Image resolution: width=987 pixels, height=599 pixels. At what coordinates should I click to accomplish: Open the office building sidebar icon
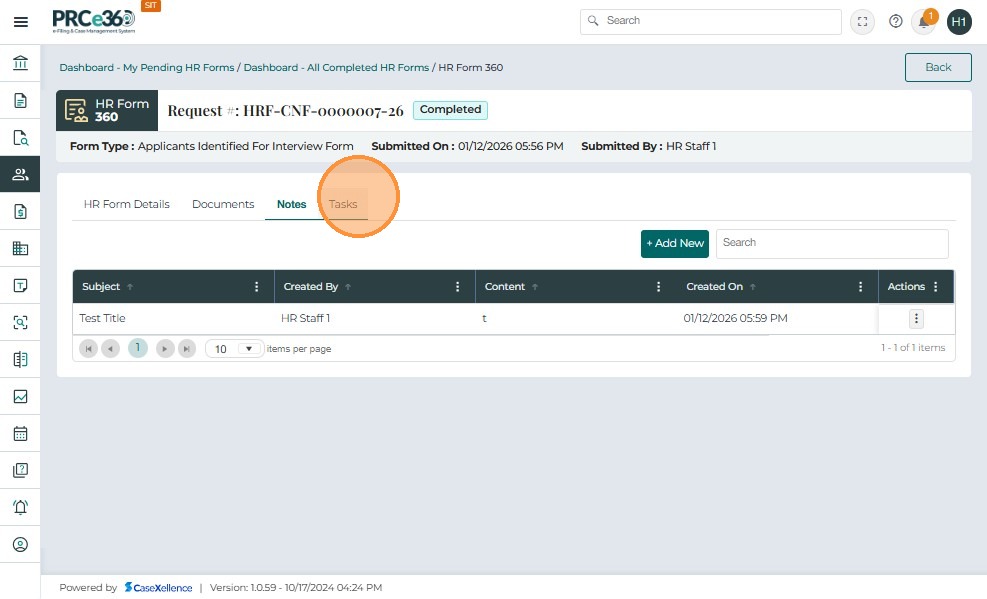[x=20, y=249]
